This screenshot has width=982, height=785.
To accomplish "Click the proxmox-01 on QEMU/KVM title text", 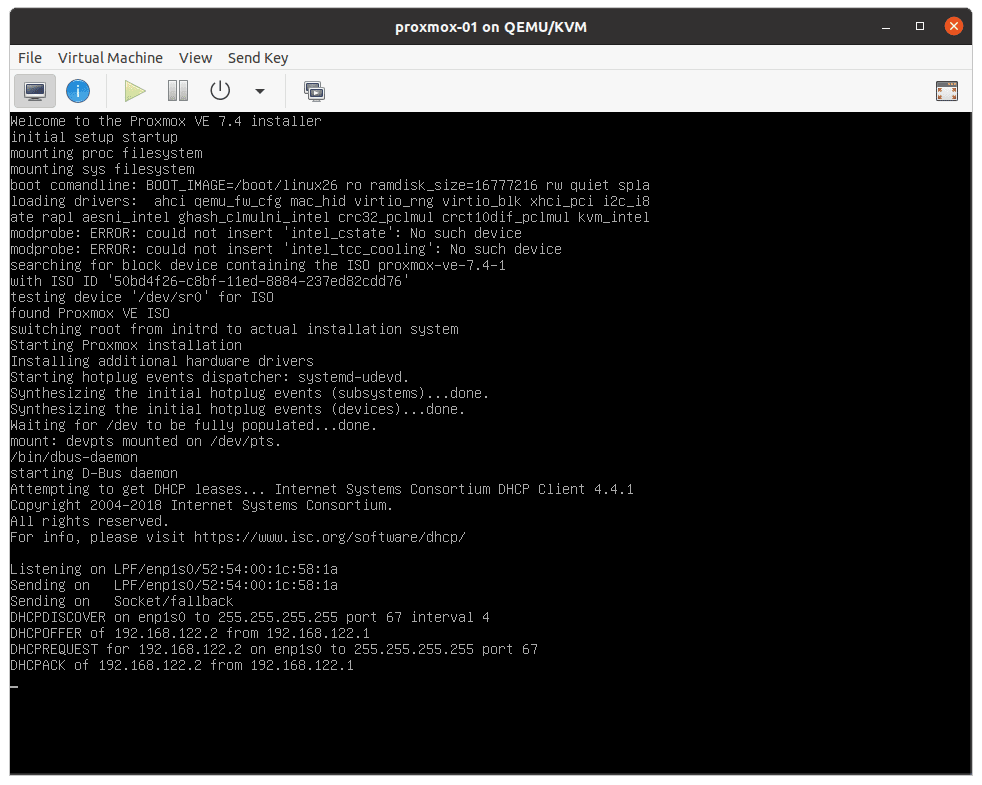I will (490, 27).
